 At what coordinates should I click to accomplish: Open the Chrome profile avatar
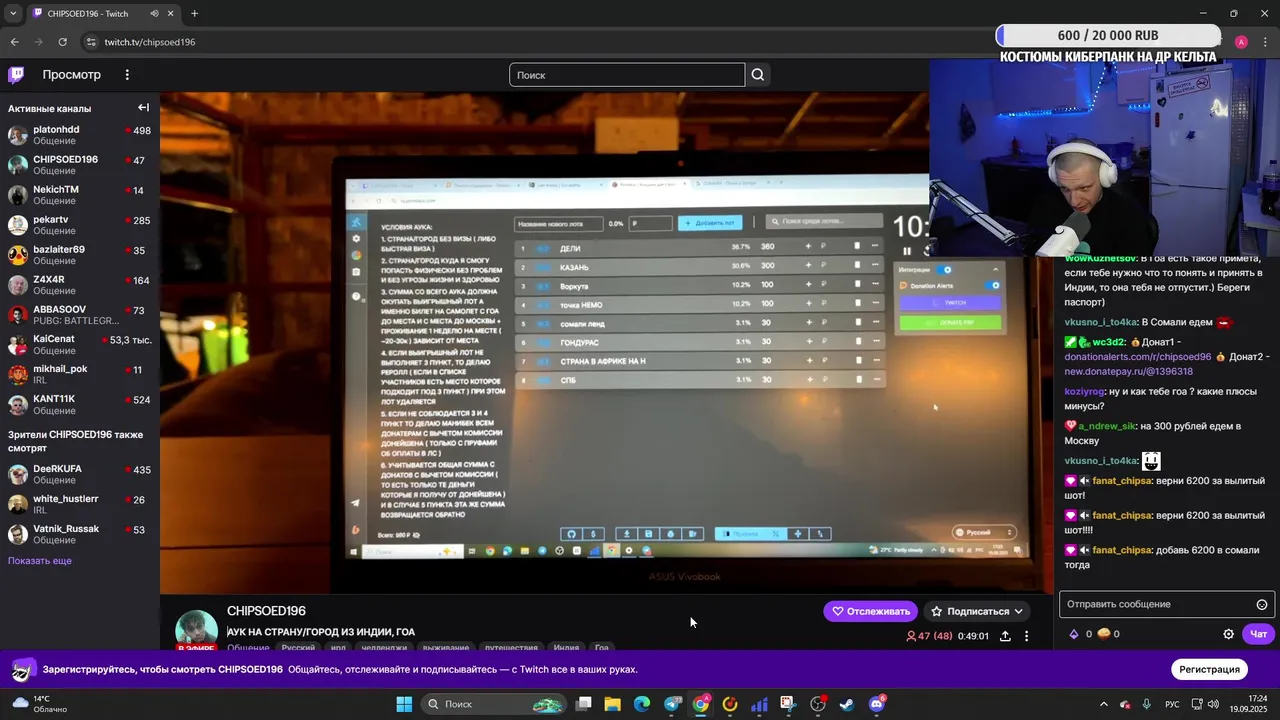pos(1241,42)
